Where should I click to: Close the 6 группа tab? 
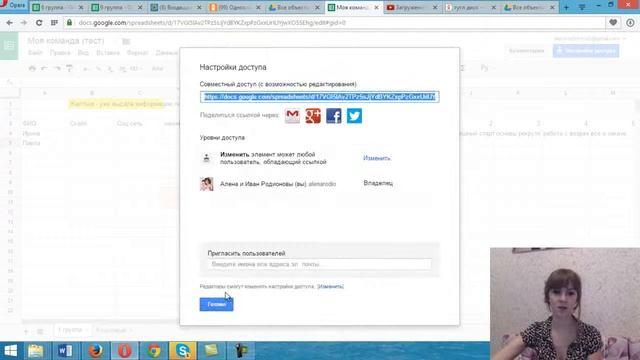click(81, 7)
